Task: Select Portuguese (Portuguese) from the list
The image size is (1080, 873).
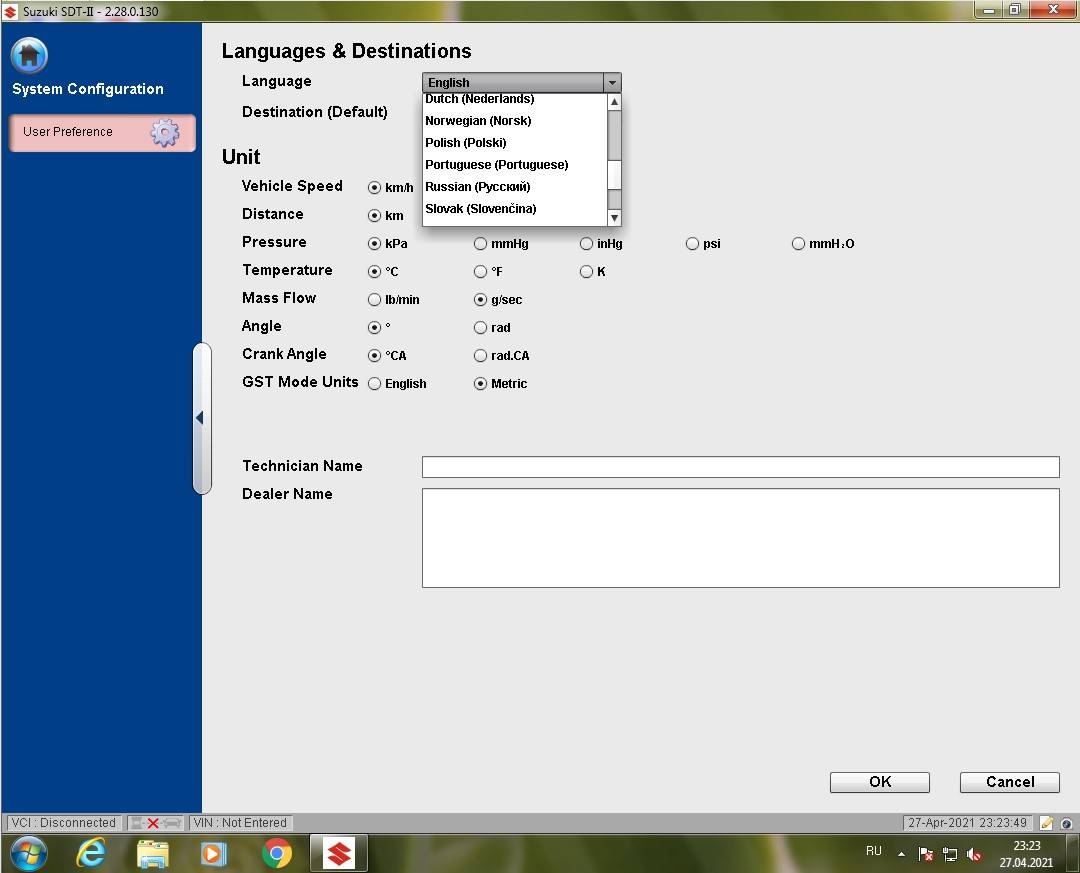Action: tap(515, 165)
